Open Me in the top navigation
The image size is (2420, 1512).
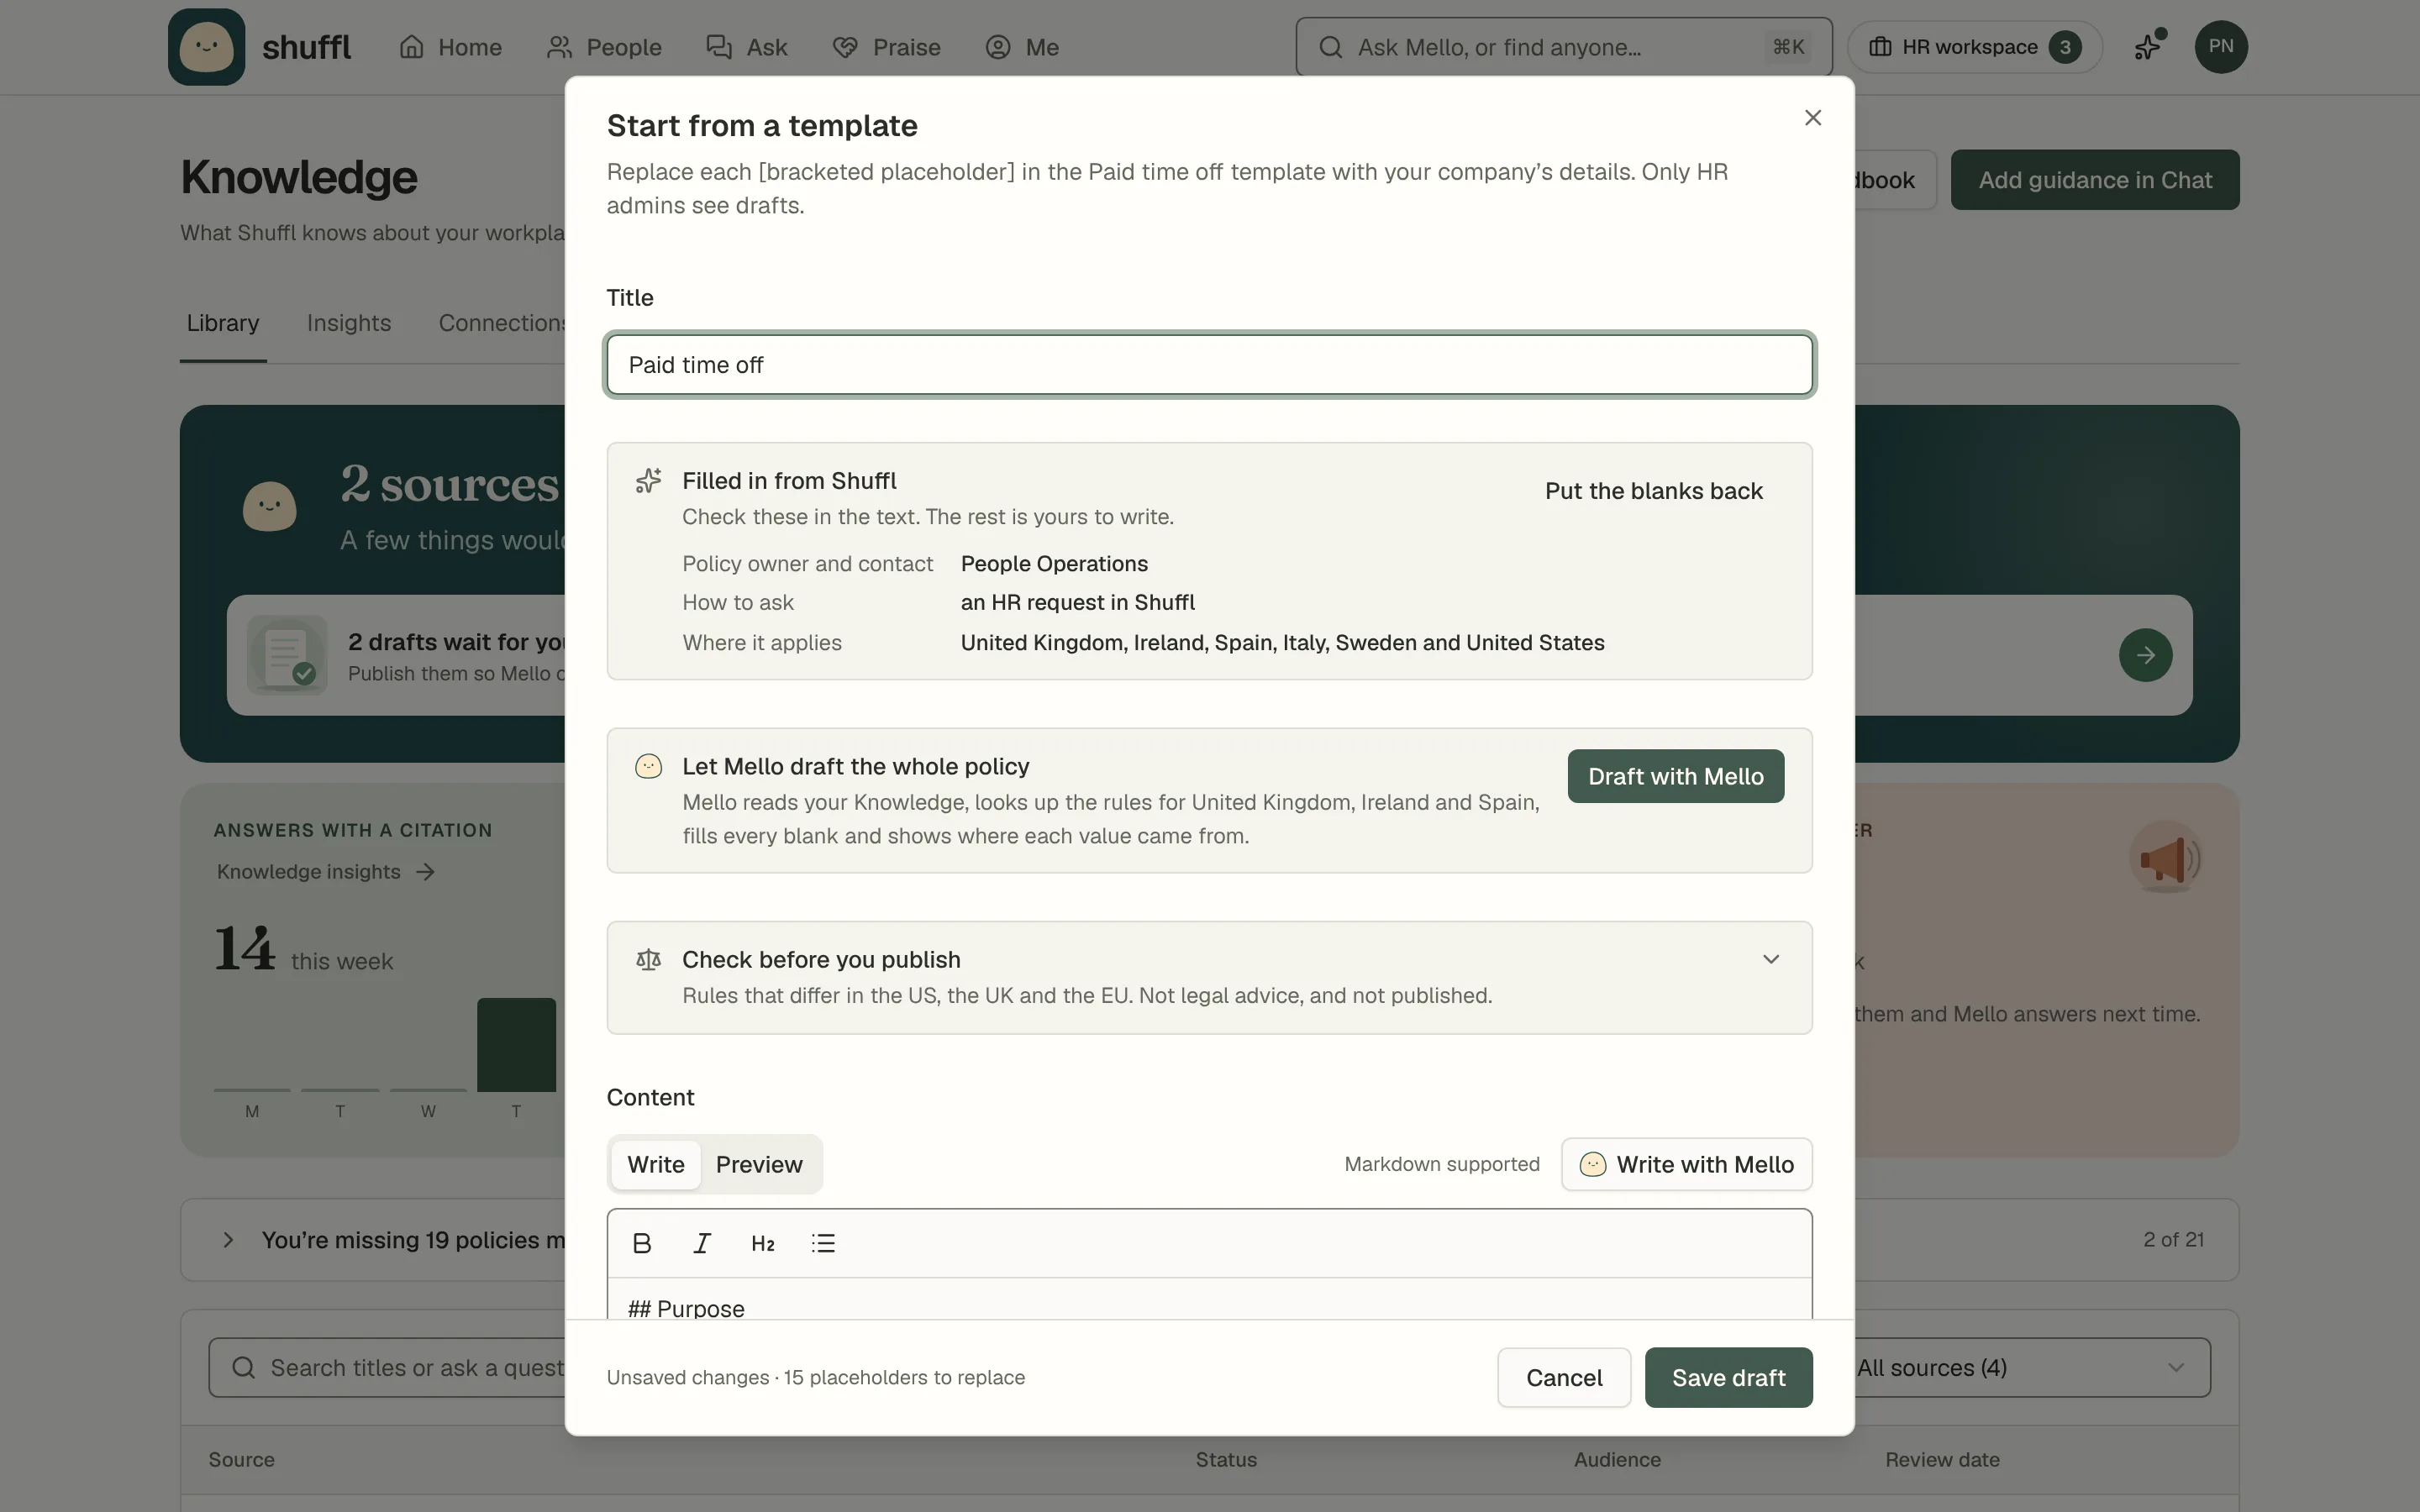pos(1022,47)
